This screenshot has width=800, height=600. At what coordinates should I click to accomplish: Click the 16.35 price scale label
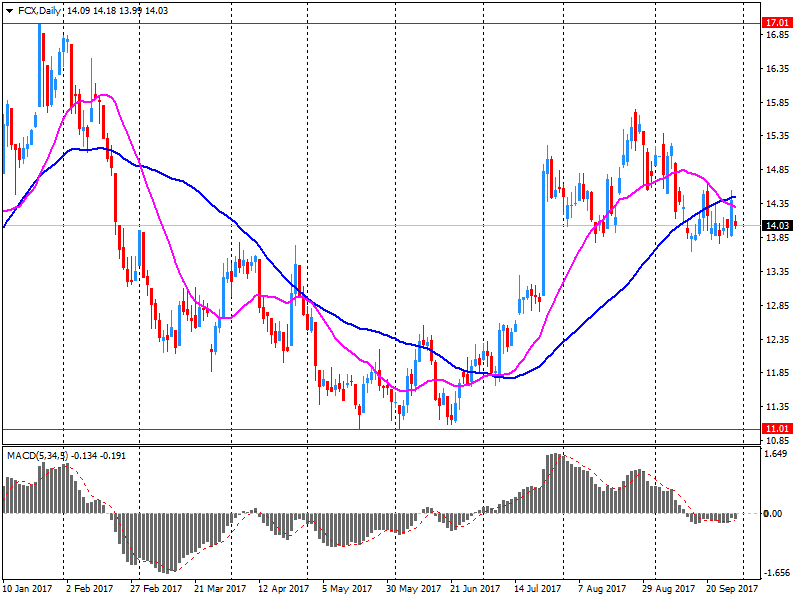(778, 68)
